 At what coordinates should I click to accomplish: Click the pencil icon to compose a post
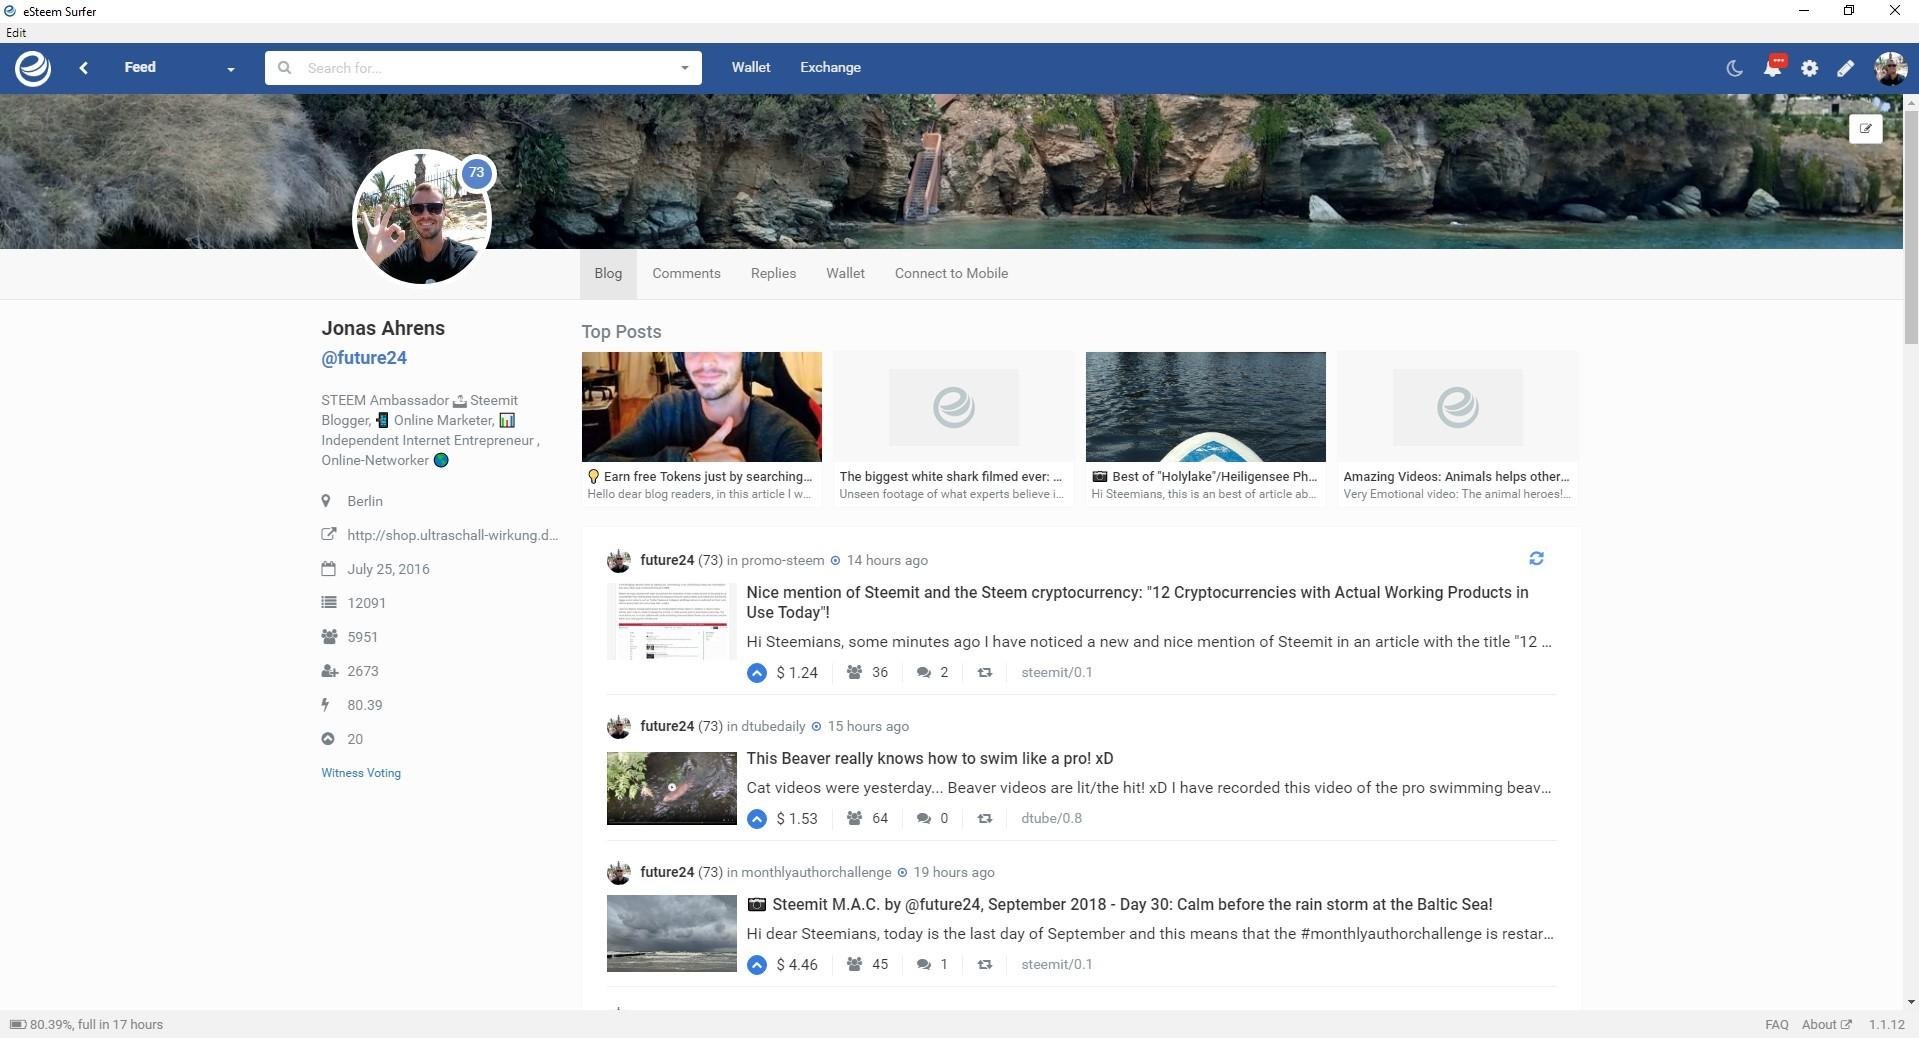tap(1845, 68)
